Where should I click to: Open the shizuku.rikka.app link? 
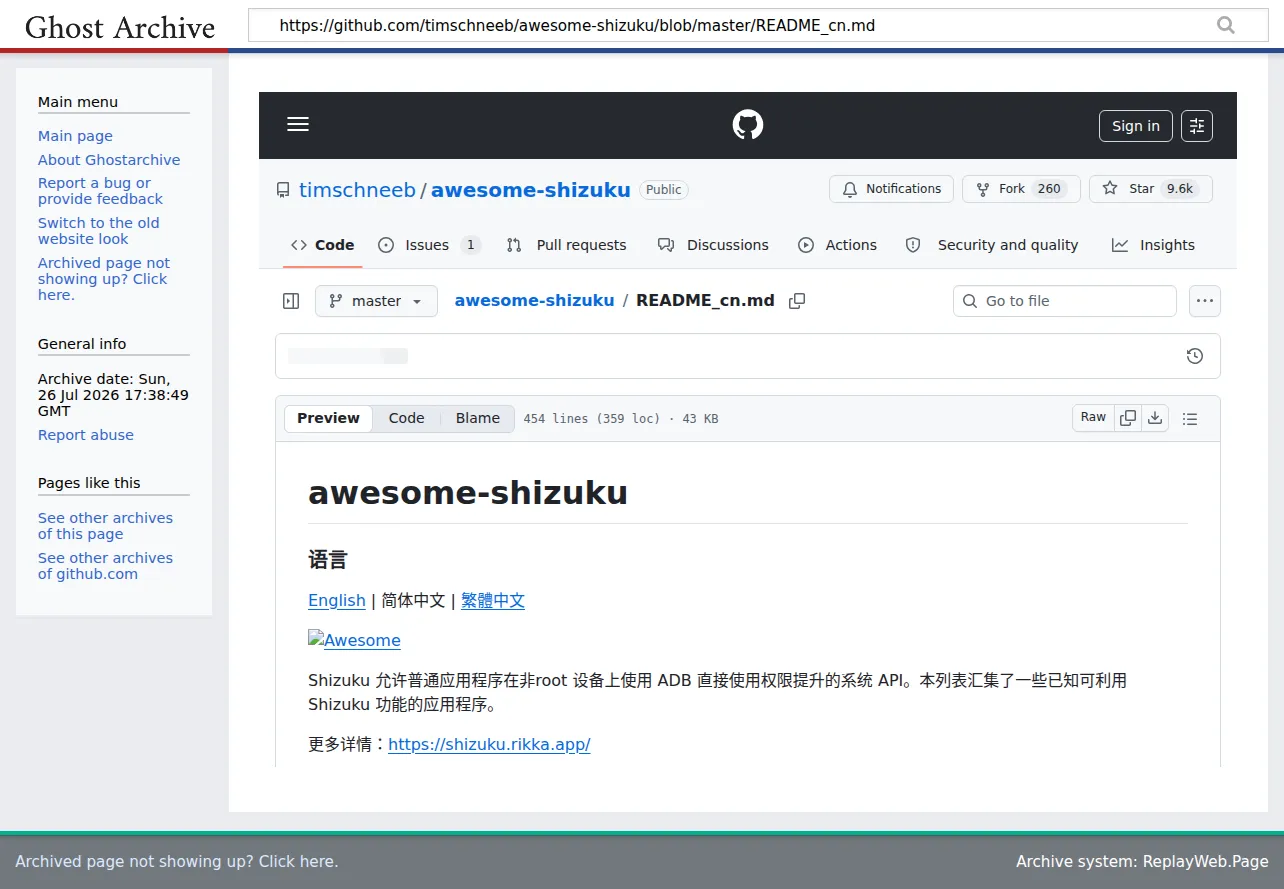(x=489, y=744)
